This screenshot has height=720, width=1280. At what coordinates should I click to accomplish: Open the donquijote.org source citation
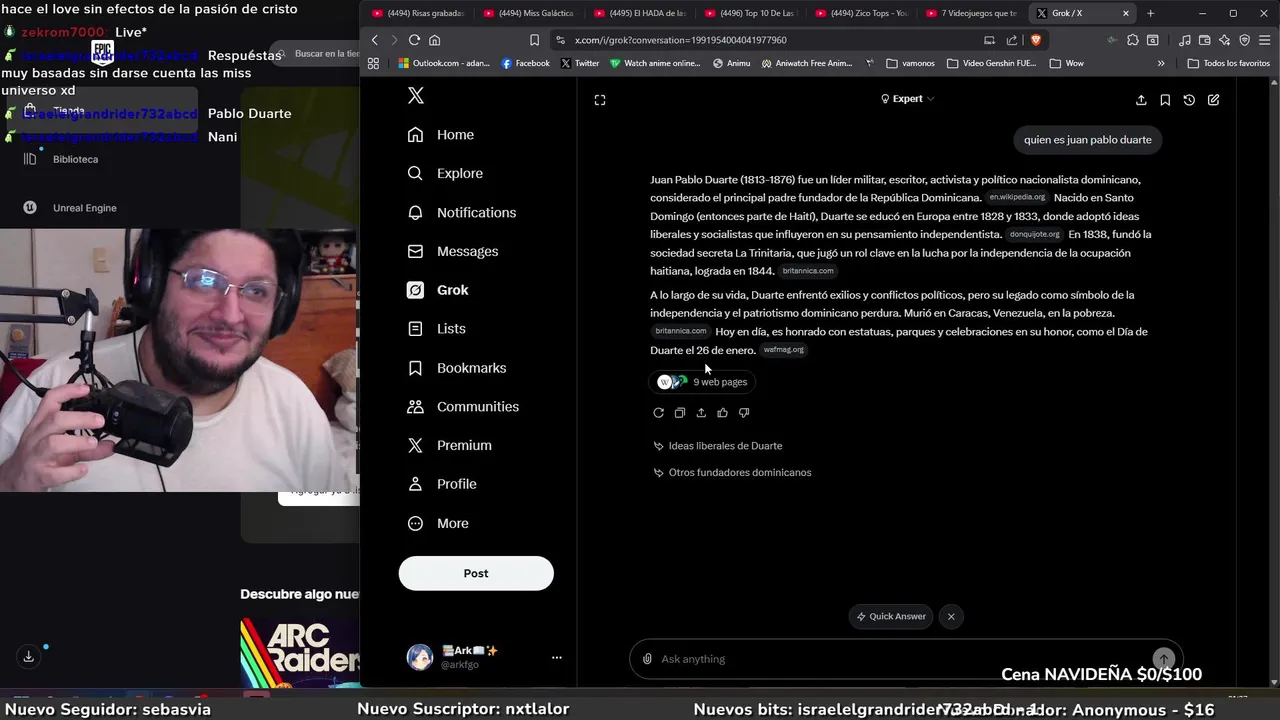pos(1034,235)
